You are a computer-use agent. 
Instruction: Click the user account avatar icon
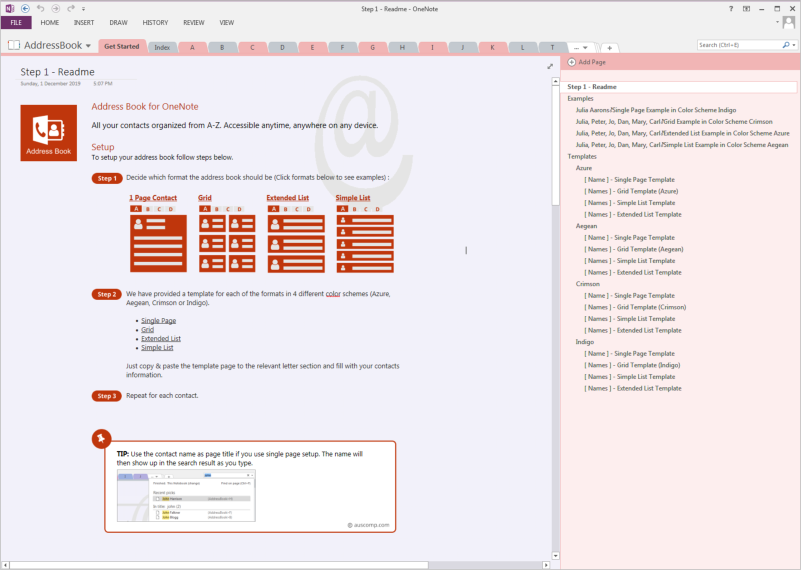pyautogui.click(x=789, y=22)
